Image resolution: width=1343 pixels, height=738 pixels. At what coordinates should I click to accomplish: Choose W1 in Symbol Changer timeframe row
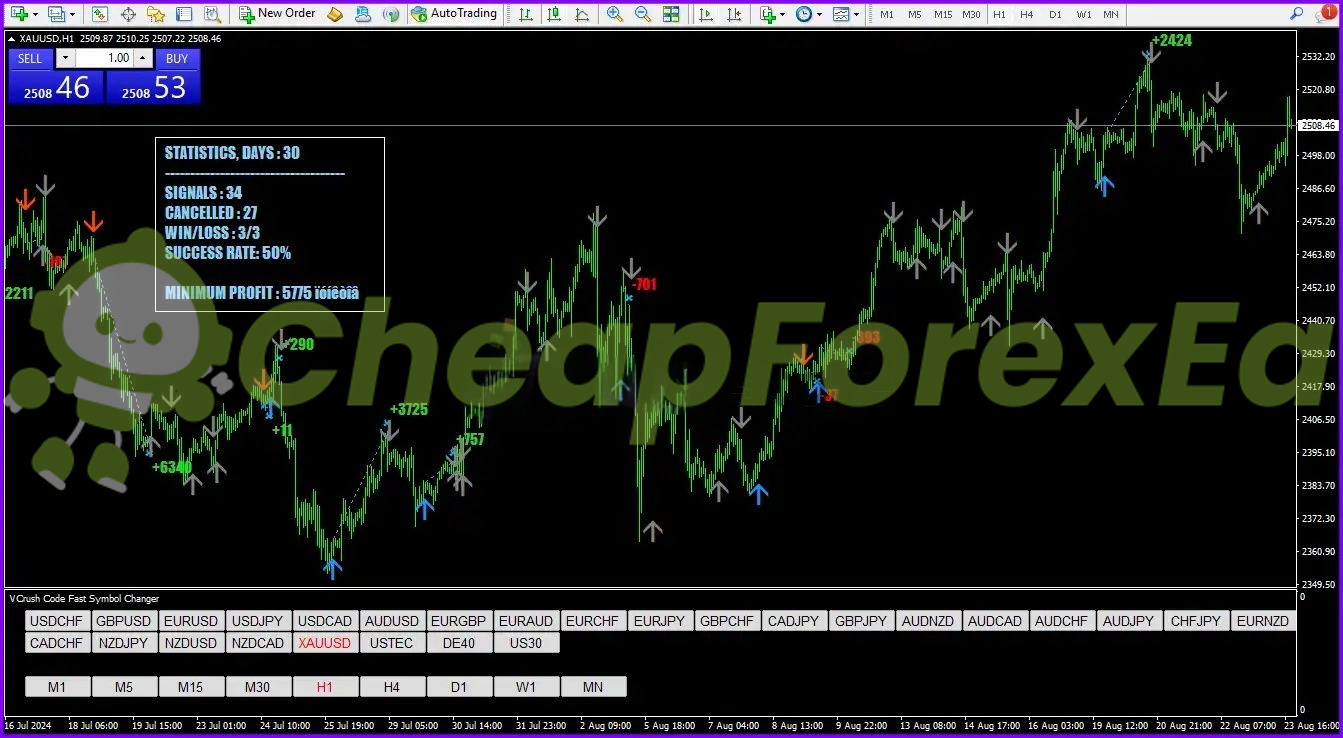526,687
